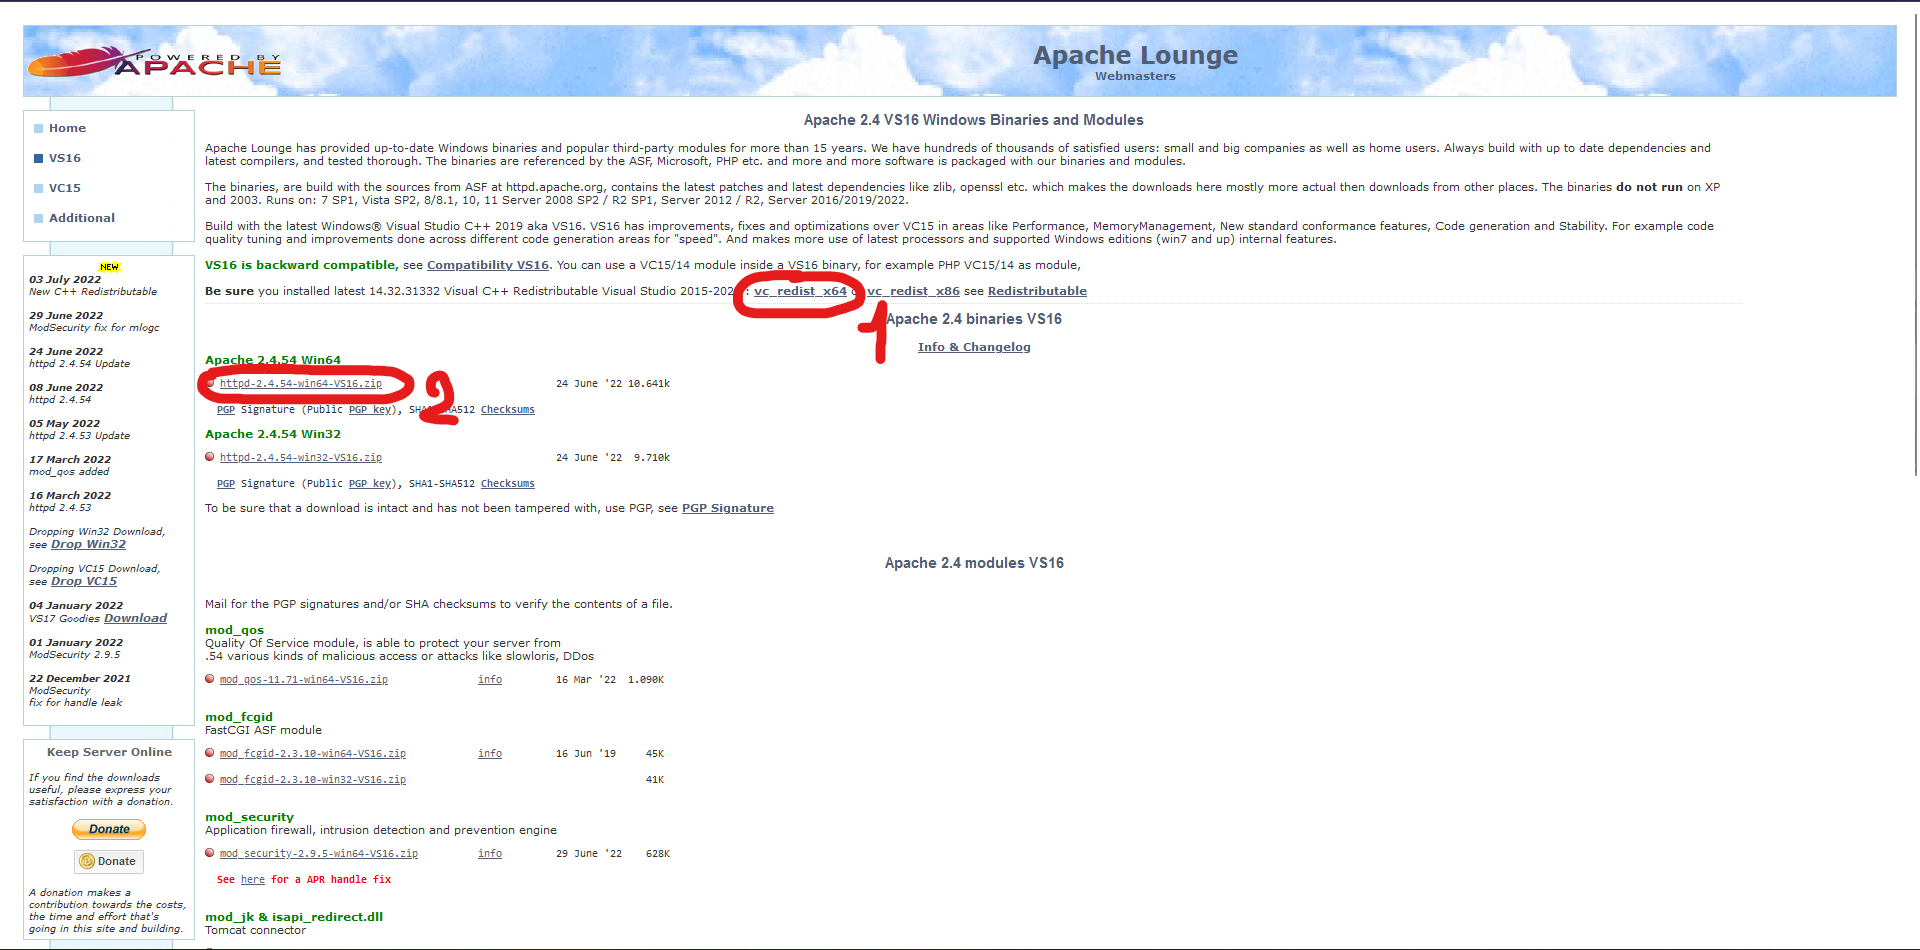Download the vc_redist_x64 redistributable

click(x=800, y=291)
